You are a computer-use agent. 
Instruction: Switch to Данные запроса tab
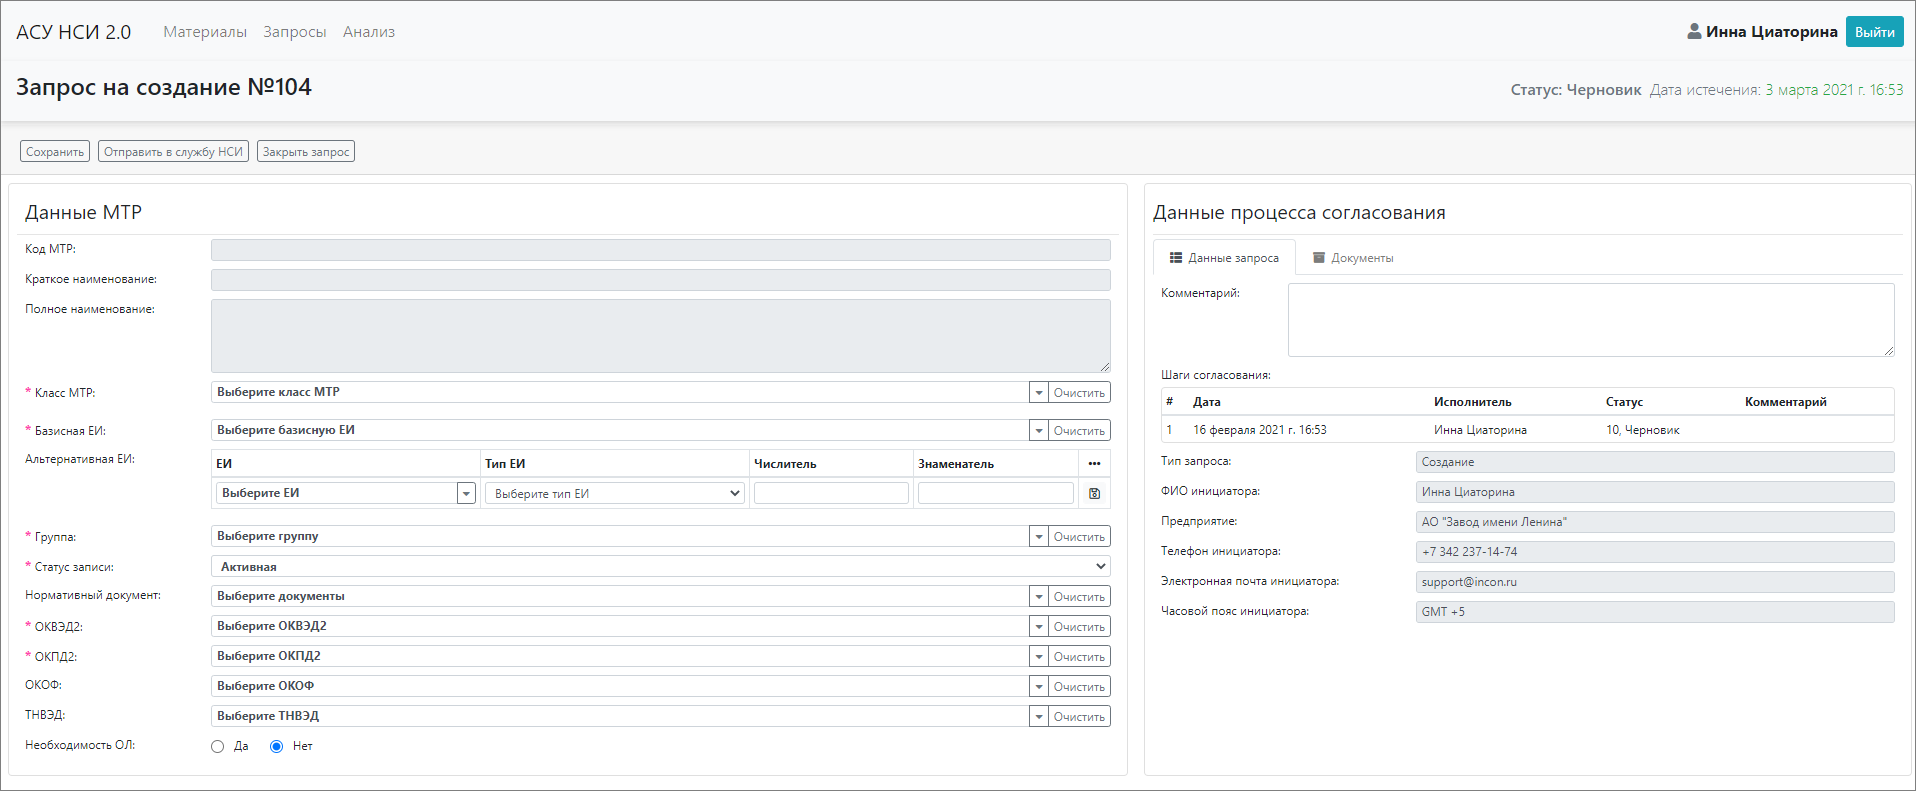1224,258
